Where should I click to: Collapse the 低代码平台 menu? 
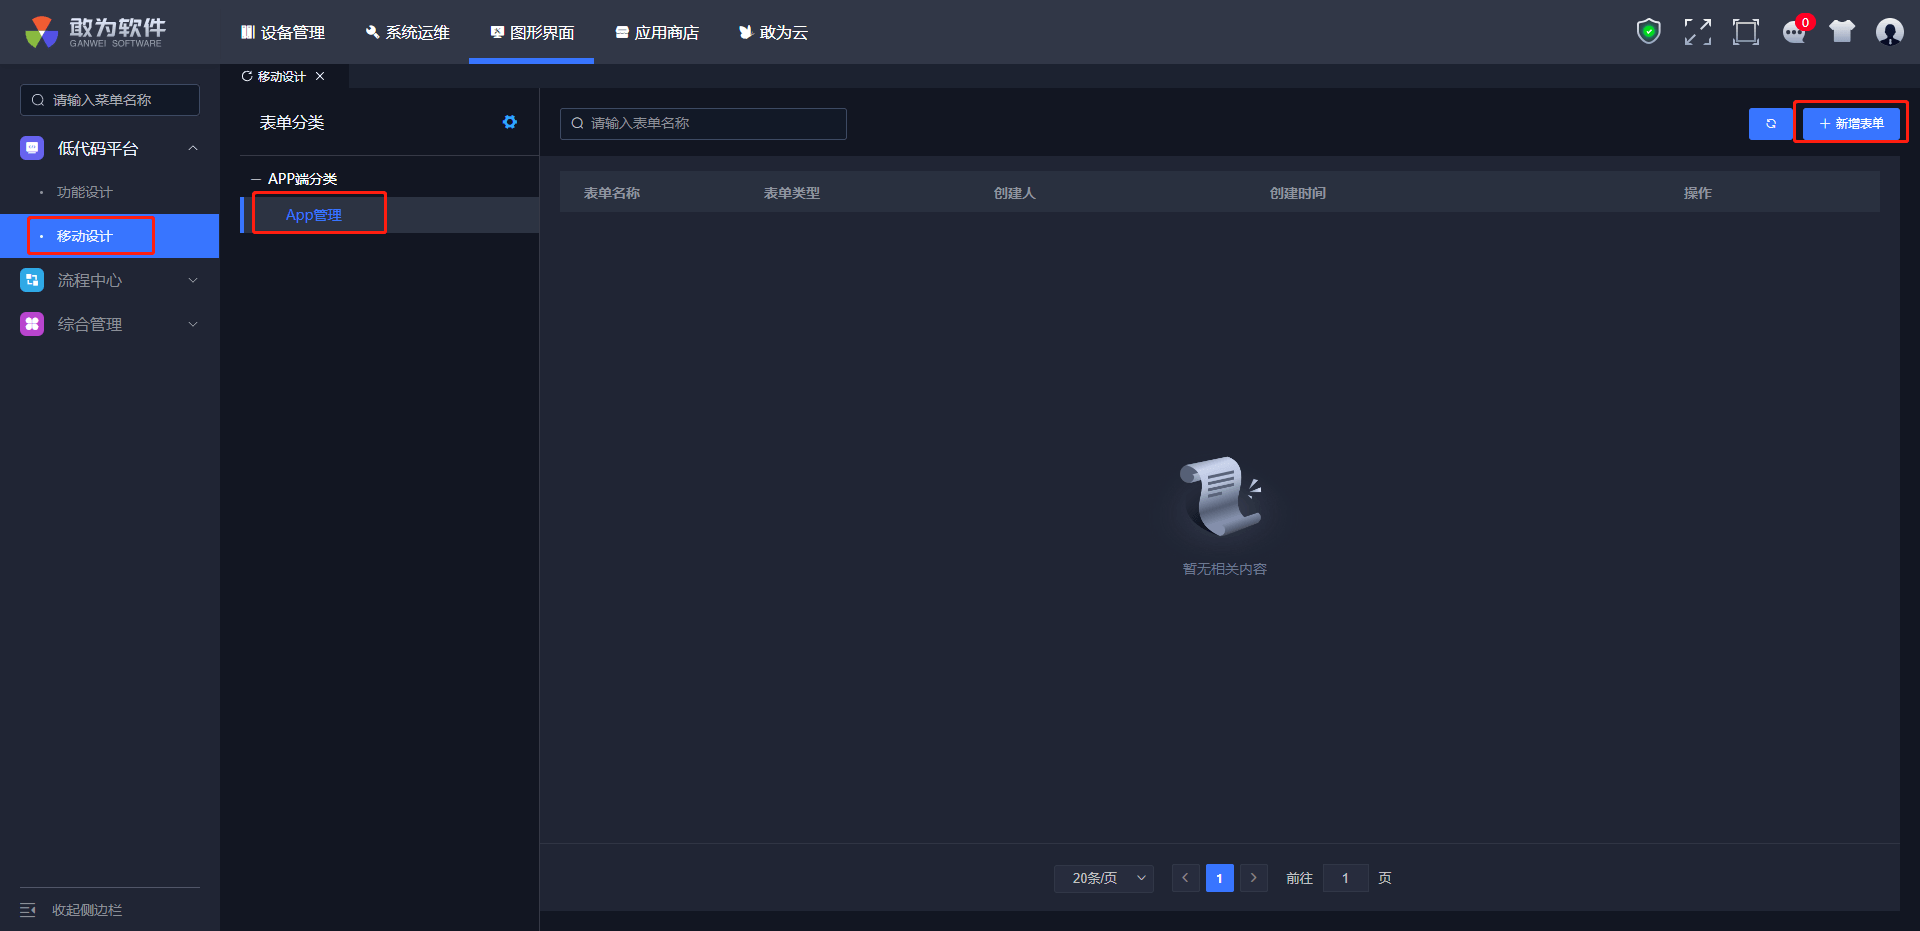pos(193,148)
